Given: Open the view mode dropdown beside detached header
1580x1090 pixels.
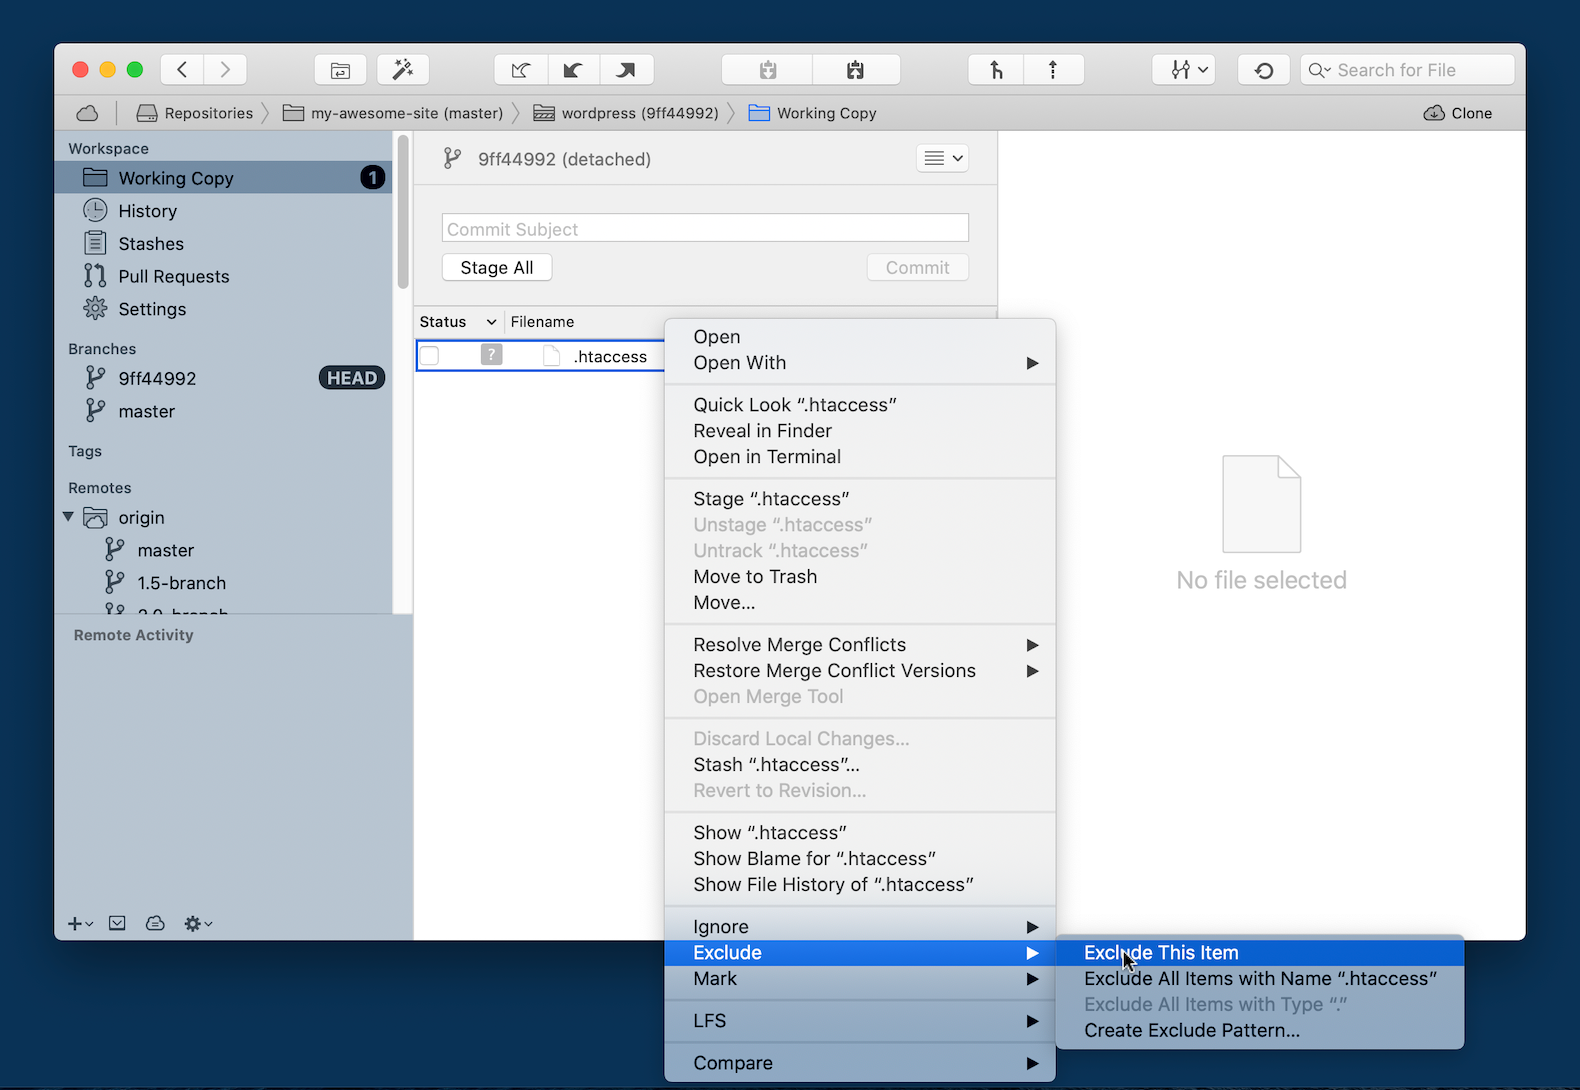Looking at the screenshot, I should point(942,158).
